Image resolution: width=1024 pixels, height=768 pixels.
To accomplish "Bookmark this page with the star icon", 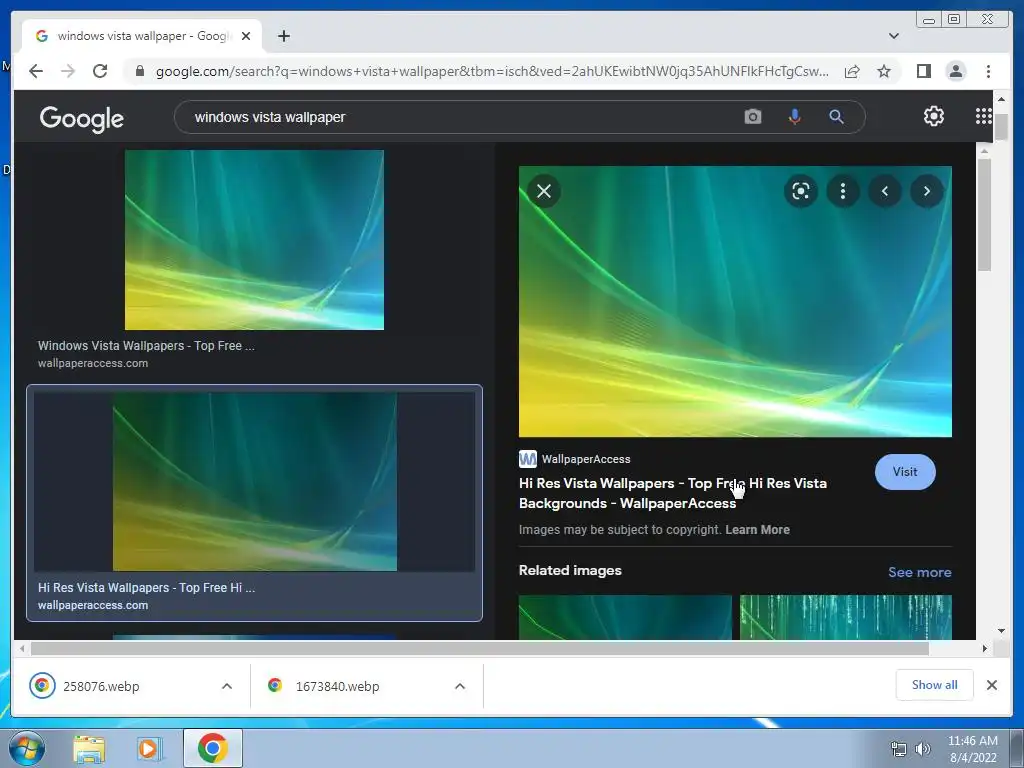I will 884,71.
